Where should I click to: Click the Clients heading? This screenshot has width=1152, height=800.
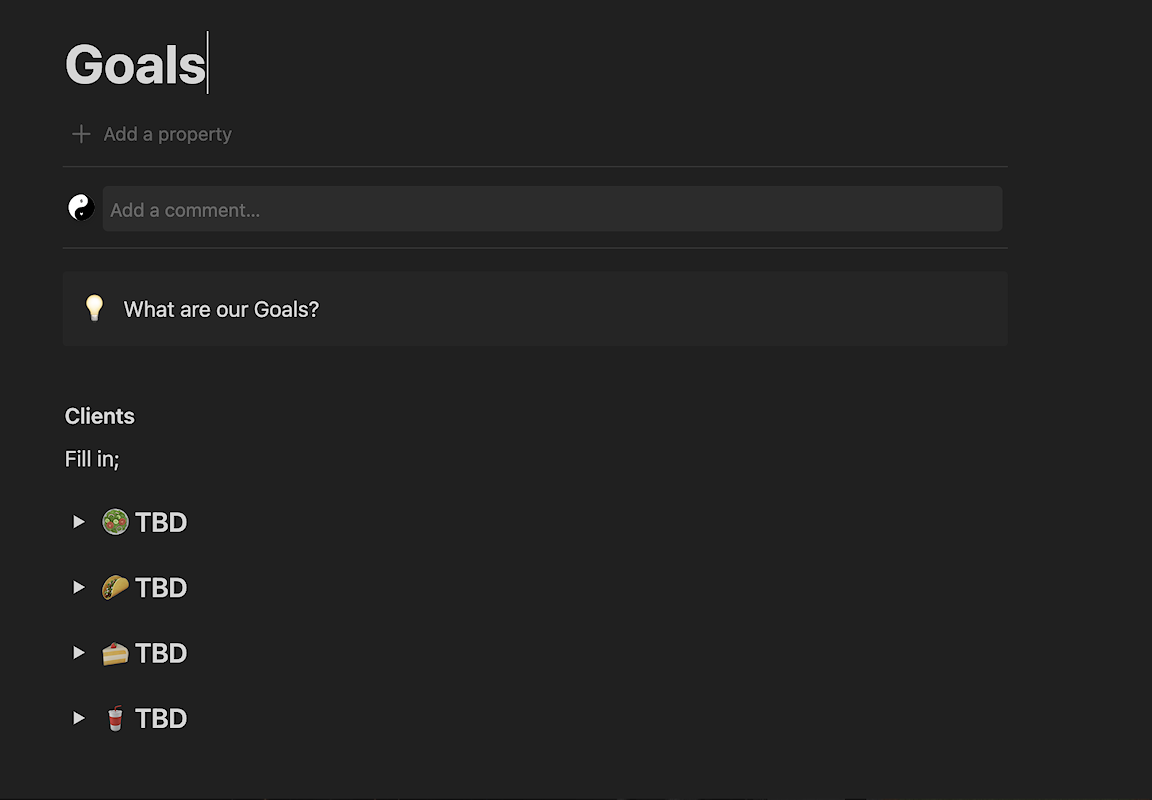[100, 416]
